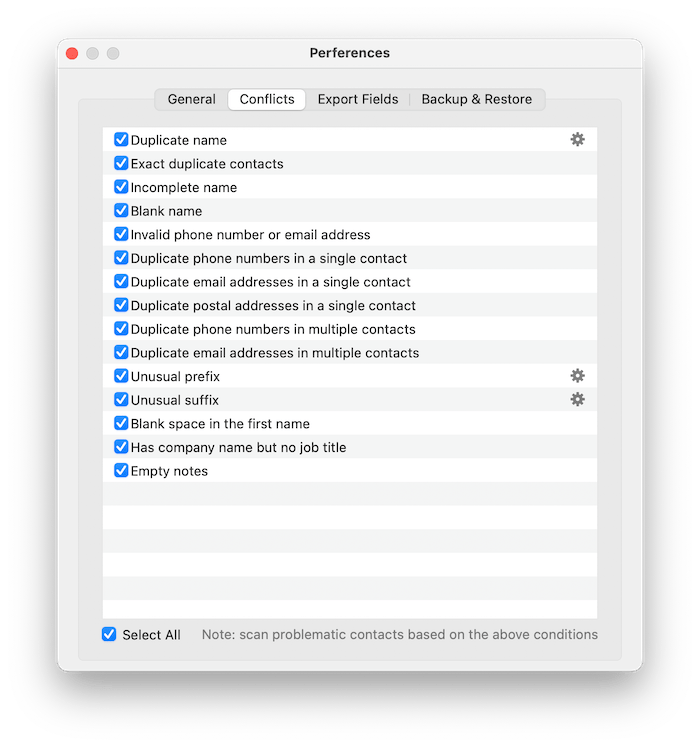Click the 'Exact duplicate contacts' row label
The width and height of the screenshot is (700, 747).
pos(207,164)
